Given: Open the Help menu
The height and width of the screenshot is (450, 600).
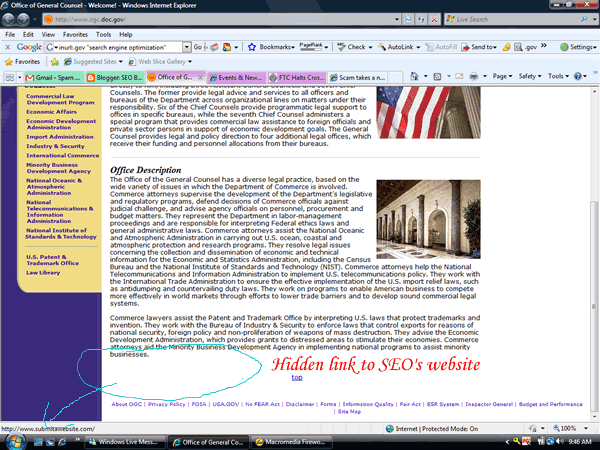Looking at the screenshot, I should click(x=126, y=34).
